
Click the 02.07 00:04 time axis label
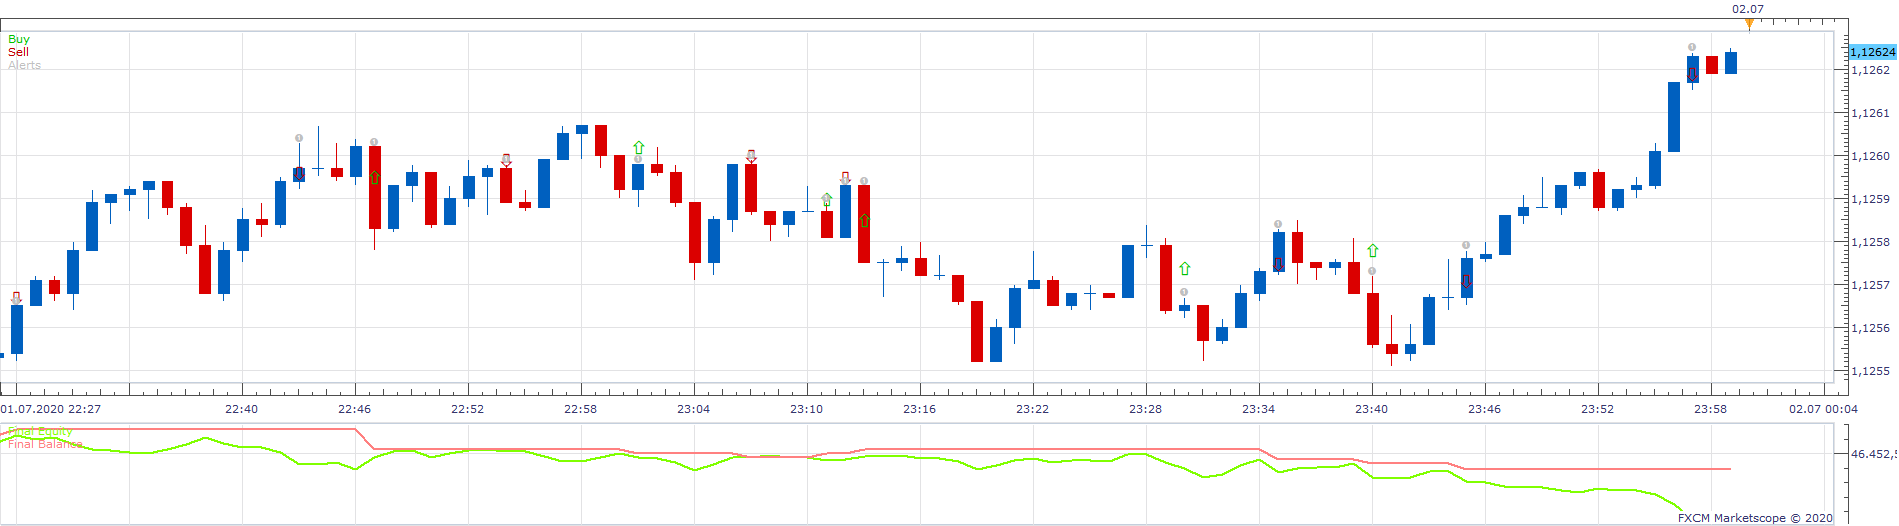(x=1823, y=409)
